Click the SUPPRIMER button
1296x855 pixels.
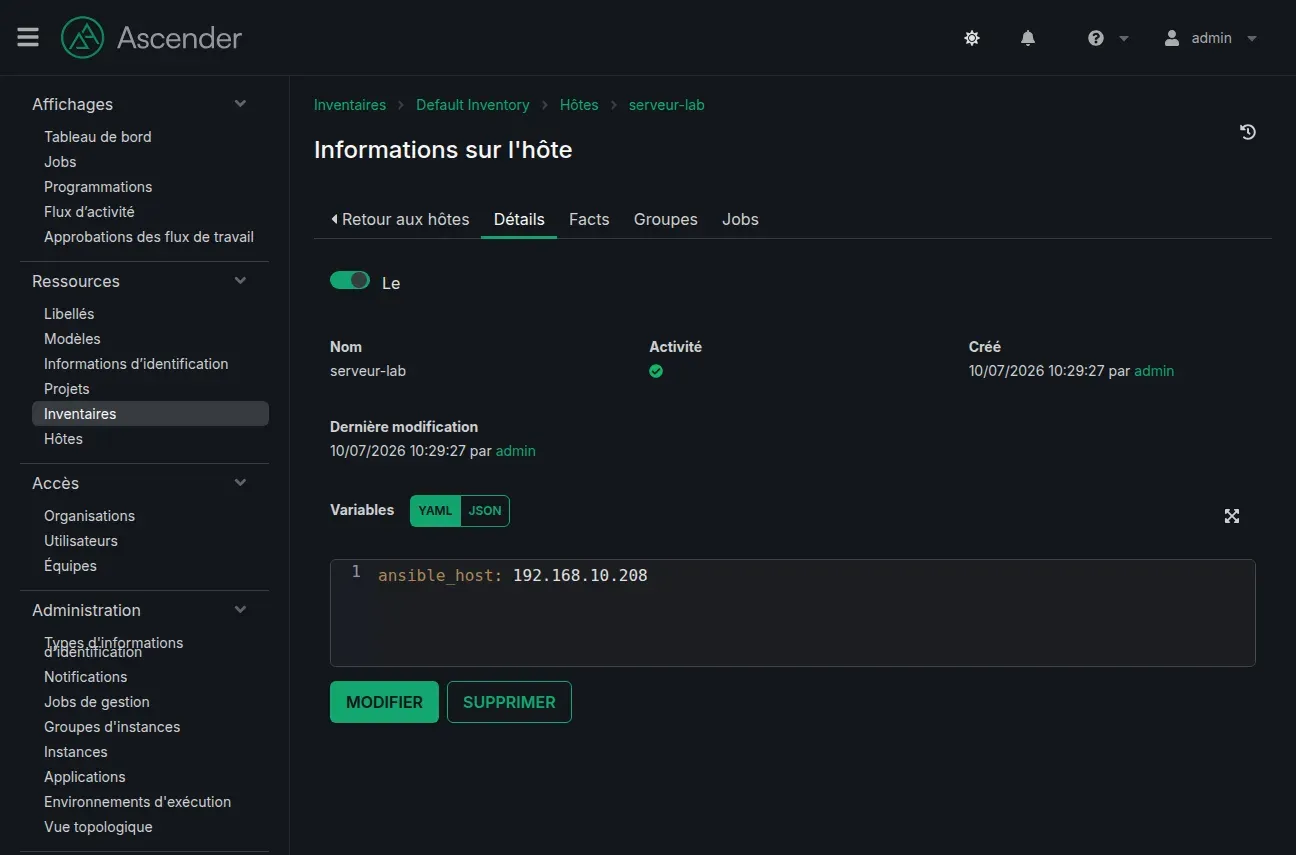tap(509, 702)
